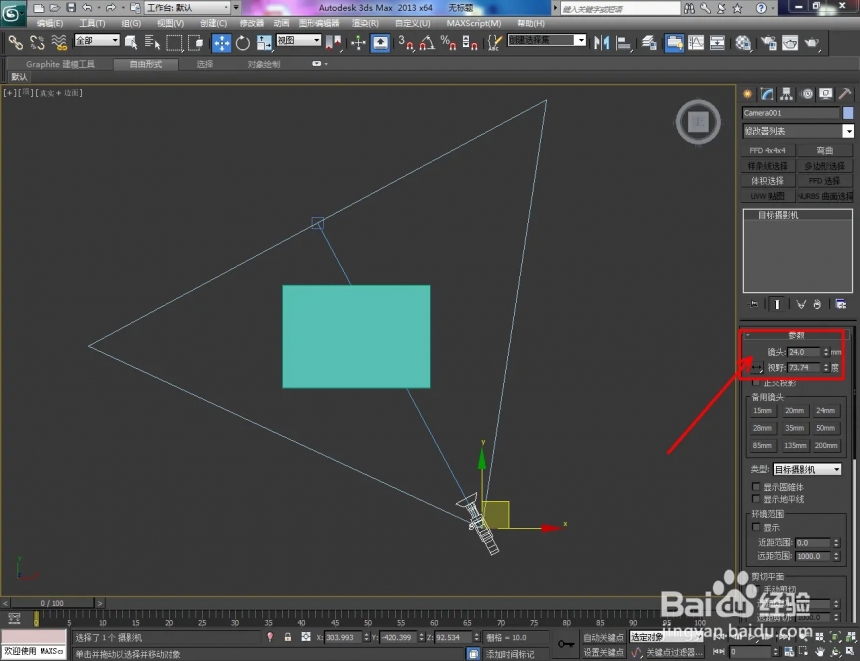Open the Curve Editor icon

click(696, 42)
